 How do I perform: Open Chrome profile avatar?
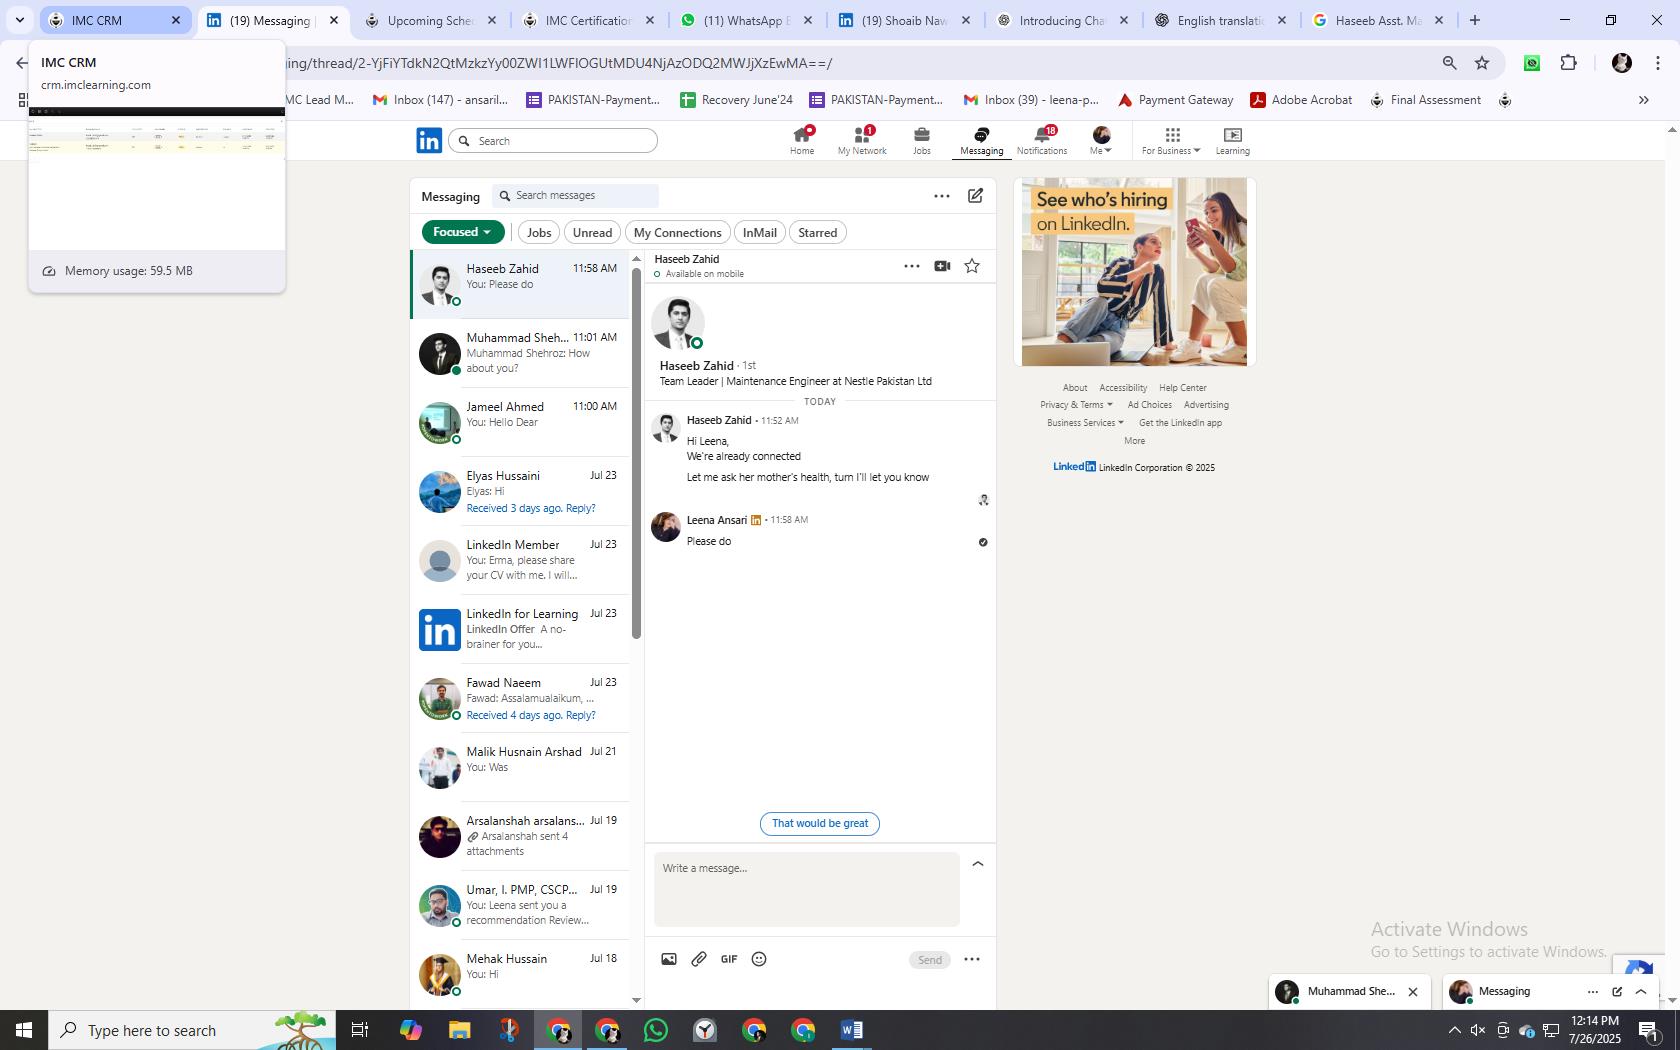(x=1621, y=63)
